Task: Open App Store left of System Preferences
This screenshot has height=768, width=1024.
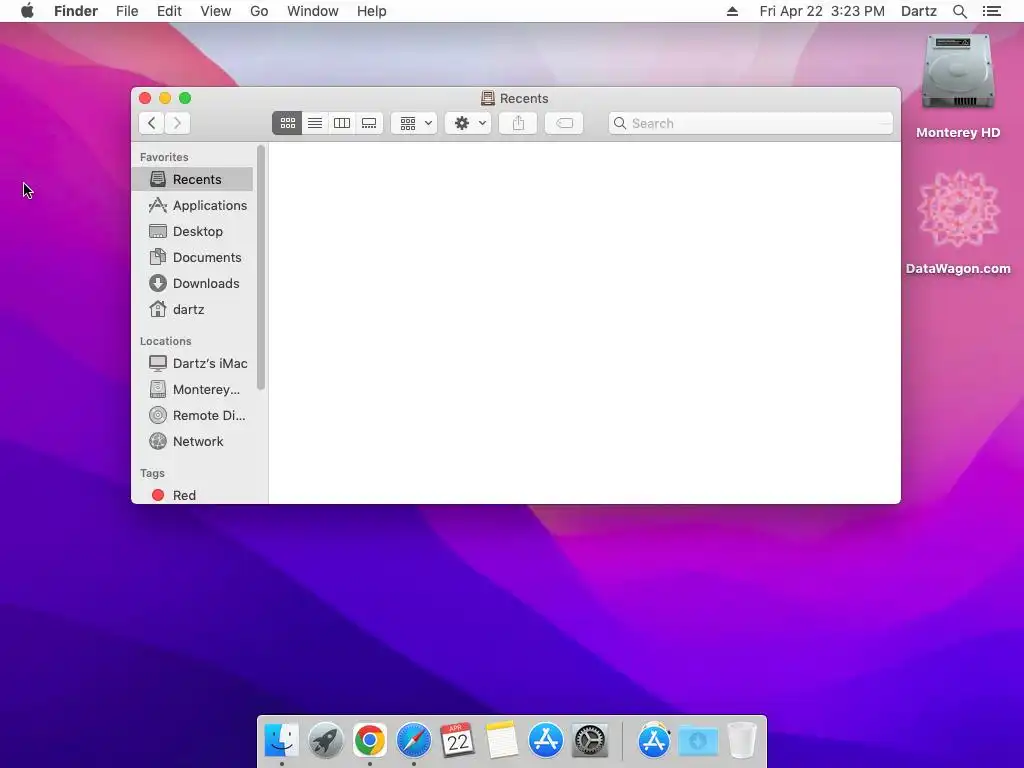Action: (x=545, y=741)
